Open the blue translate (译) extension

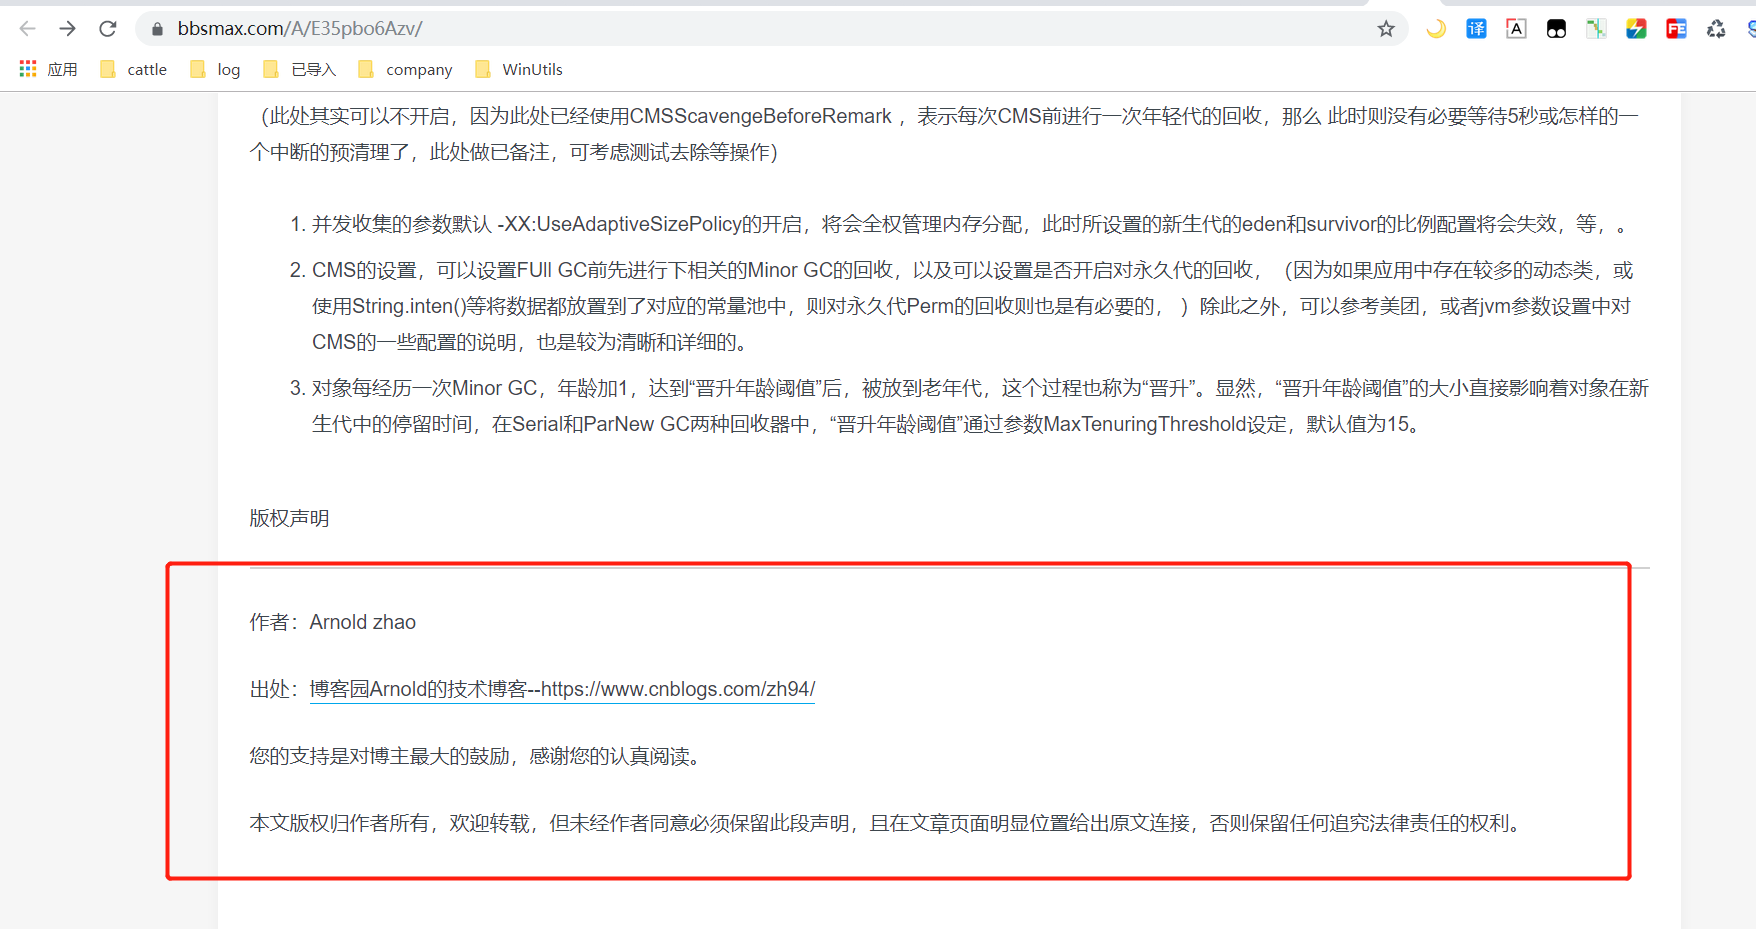(x=1476, y=29)
